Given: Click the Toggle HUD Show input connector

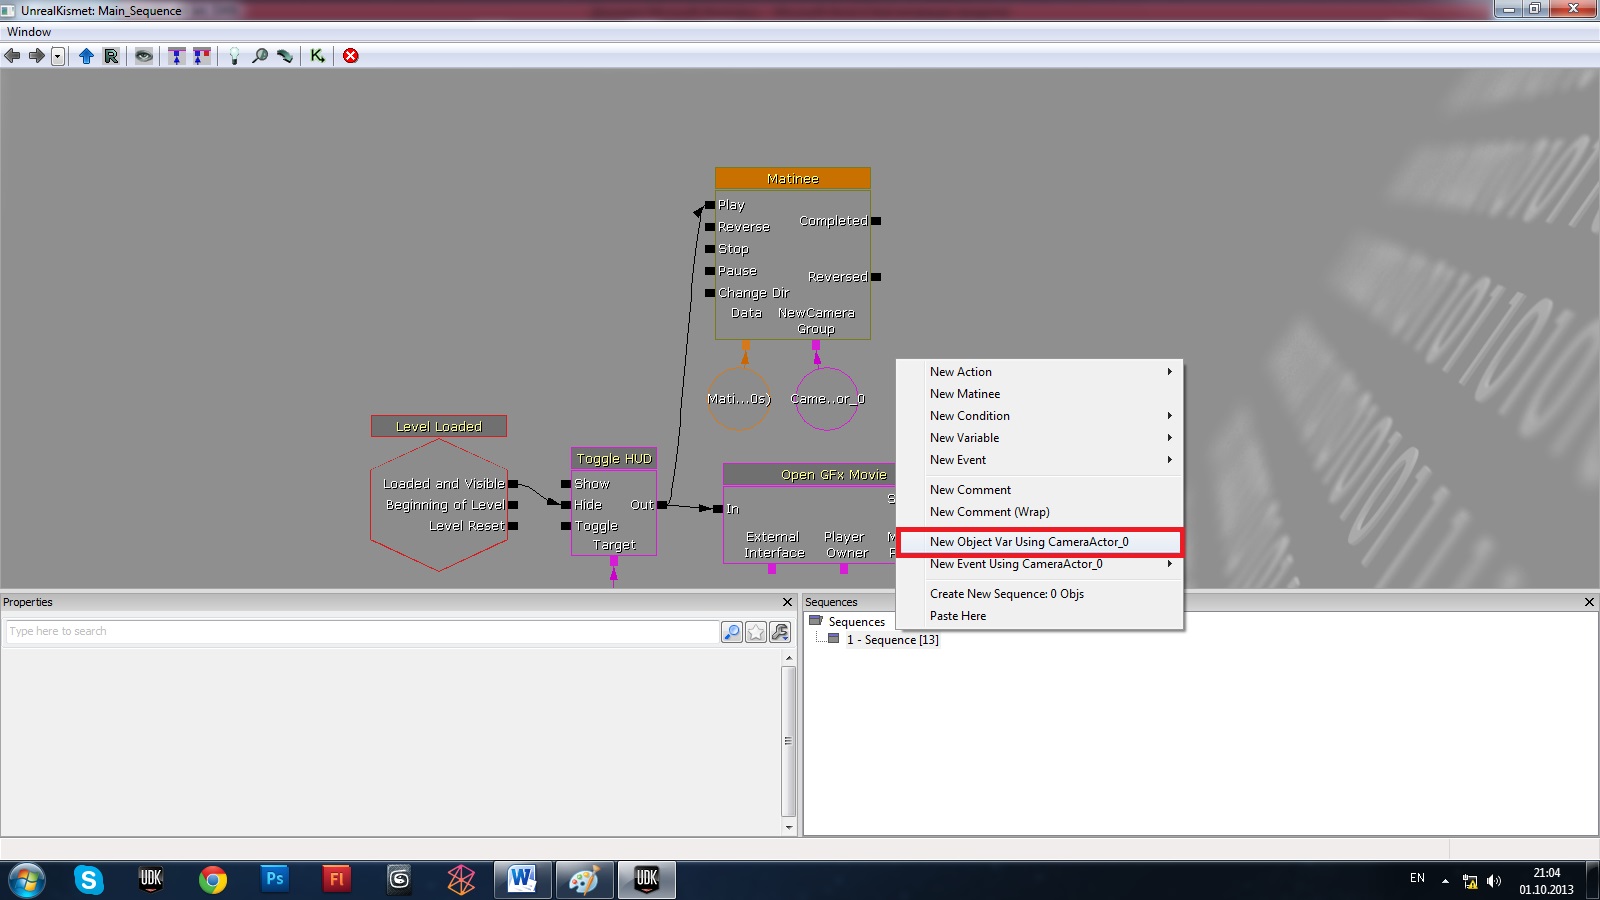Looking at the screenshot, I should point(566,484).
